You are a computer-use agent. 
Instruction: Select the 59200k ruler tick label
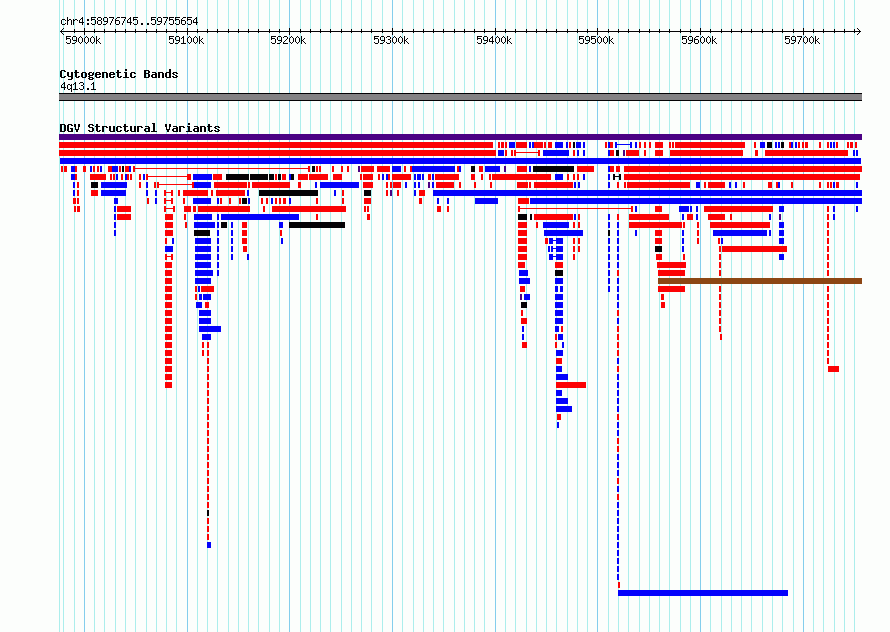point(288,40)
